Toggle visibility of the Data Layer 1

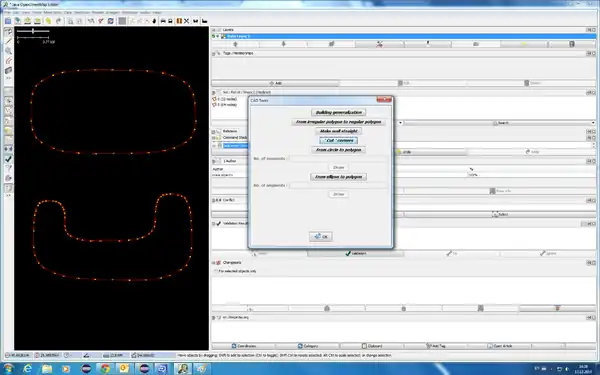(x=217, y=36)
